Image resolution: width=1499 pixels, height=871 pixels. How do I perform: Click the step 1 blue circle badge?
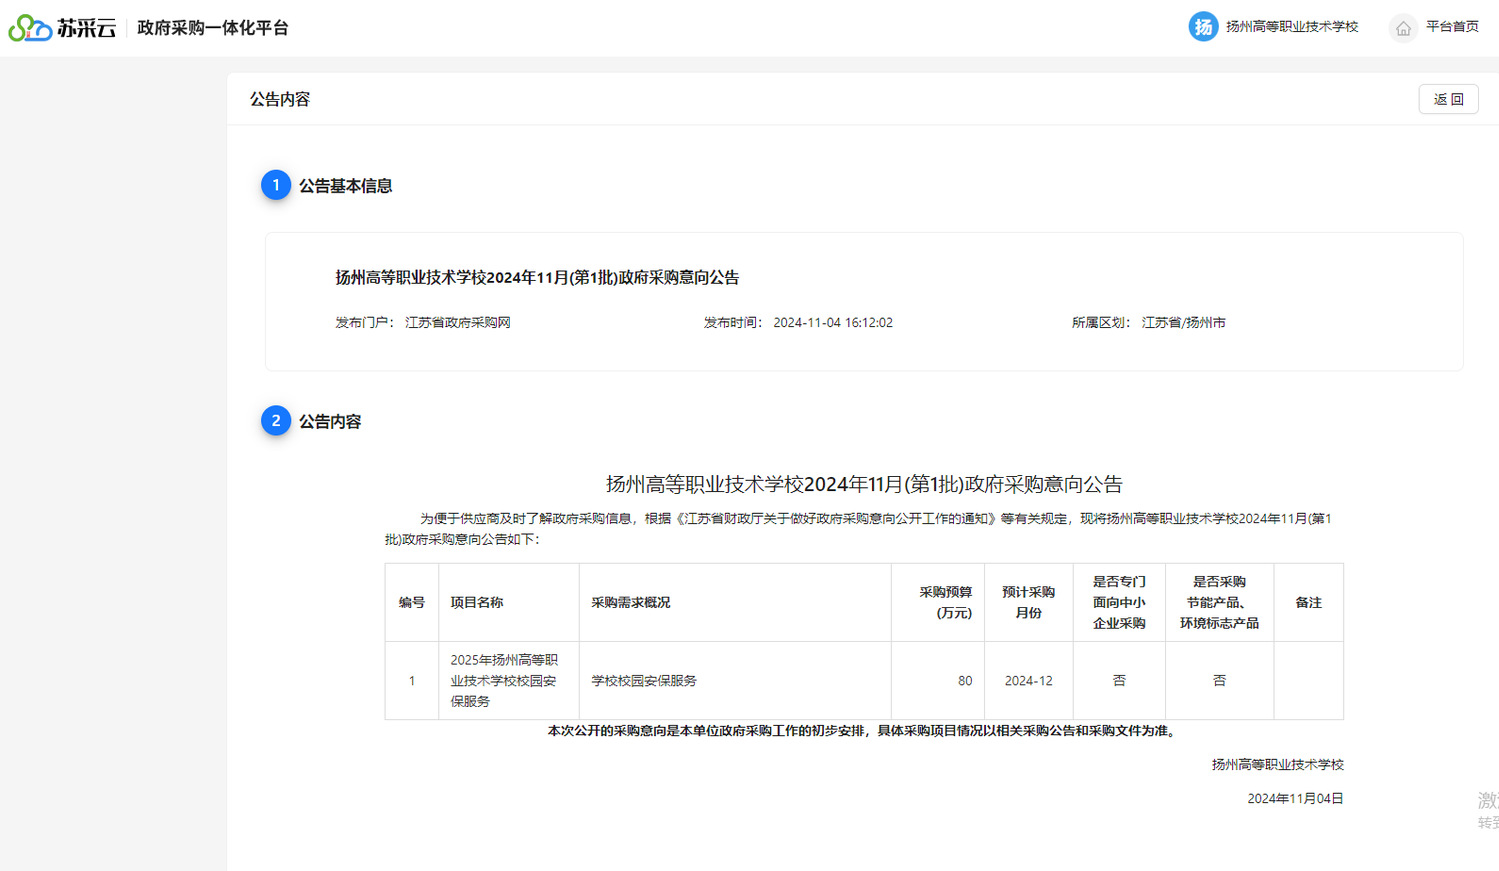click(276, 185)
